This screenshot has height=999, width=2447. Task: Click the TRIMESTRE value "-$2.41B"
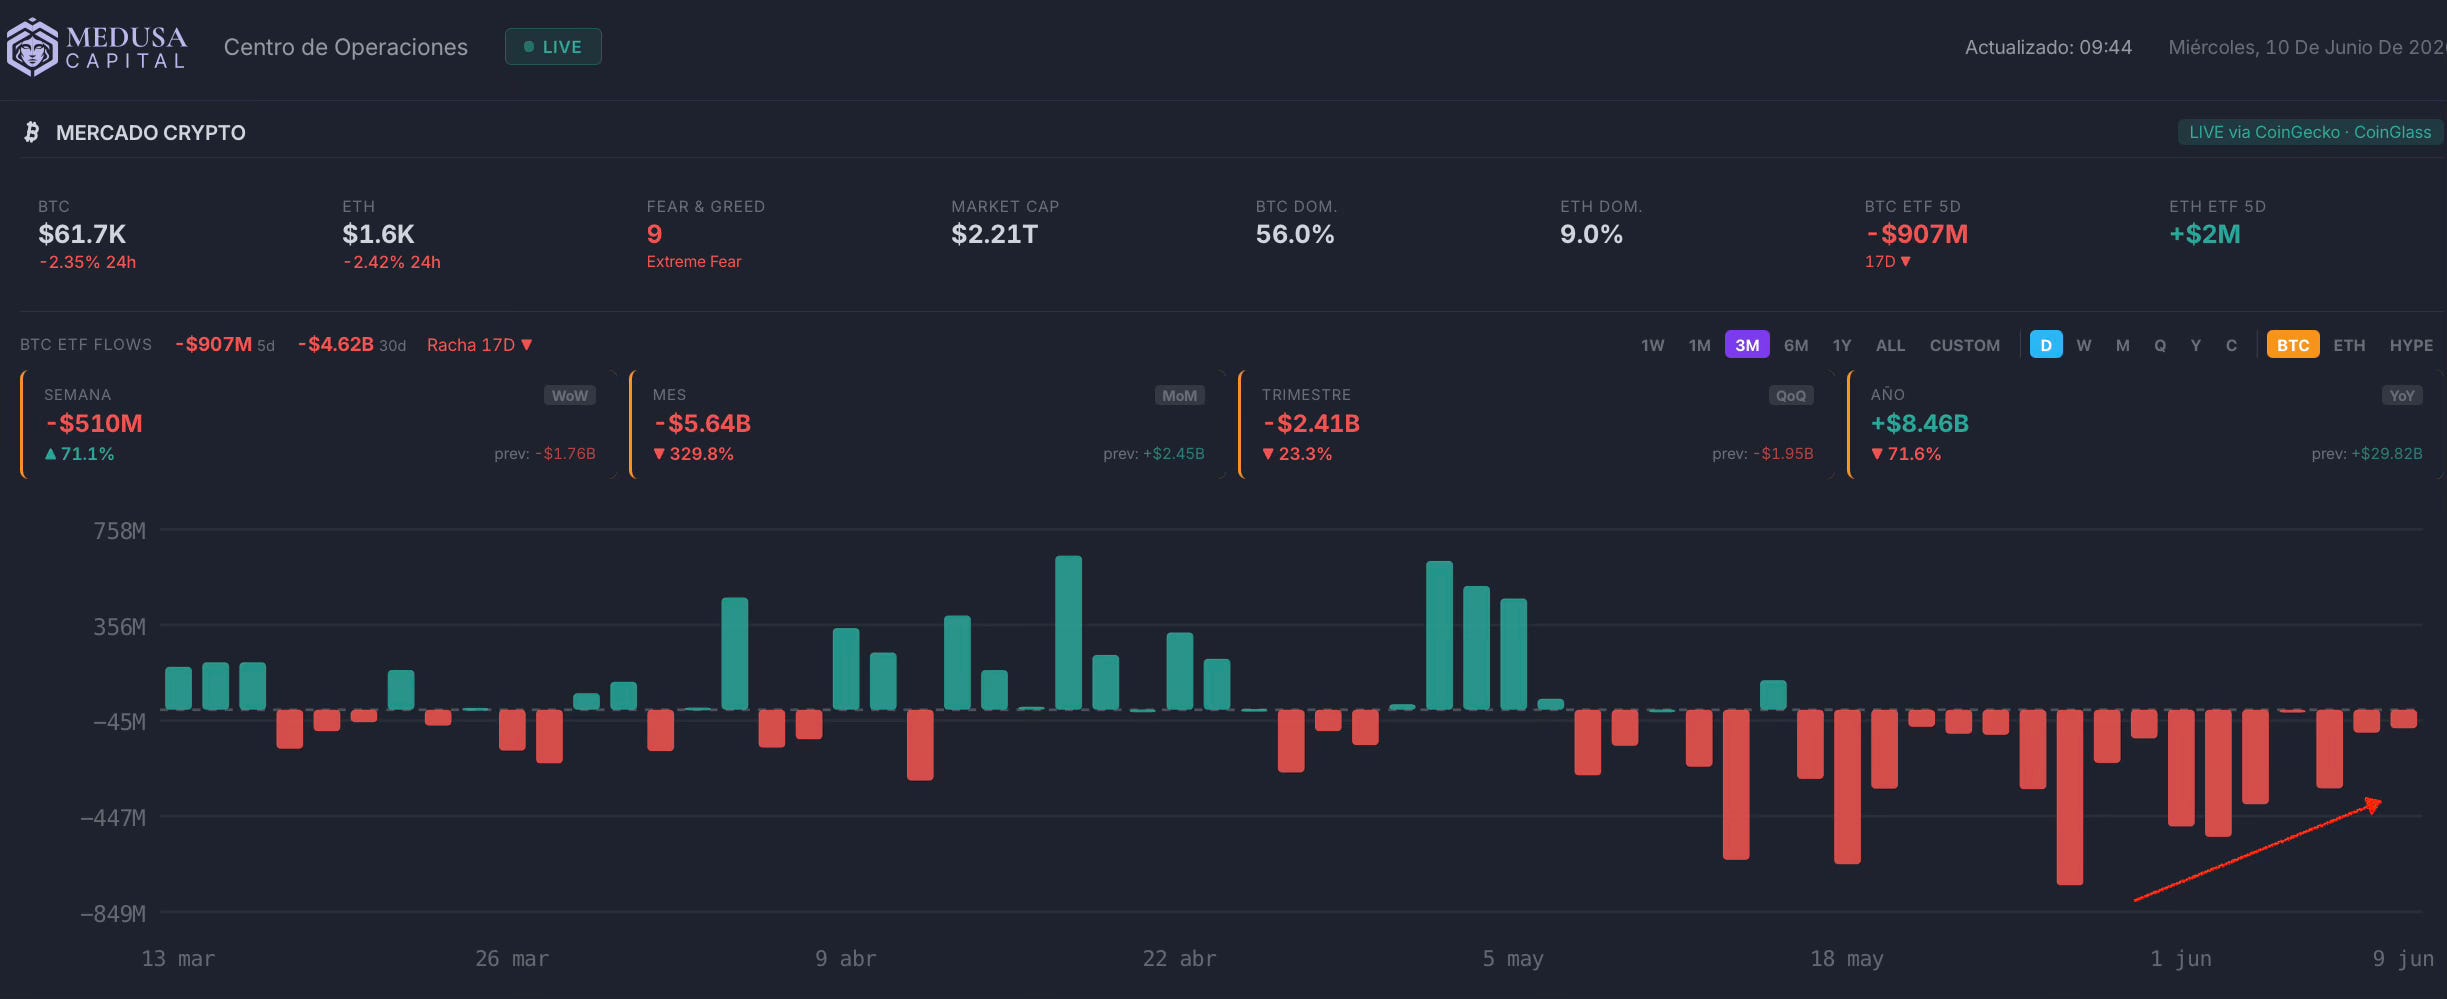(x=1311, y=424)
